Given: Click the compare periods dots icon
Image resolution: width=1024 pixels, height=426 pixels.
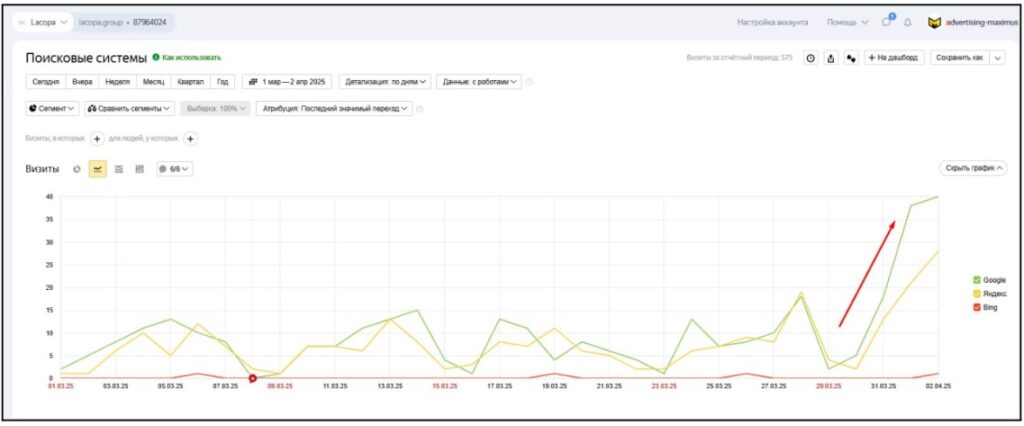Looking at the screenshot, I should [850, 58].
